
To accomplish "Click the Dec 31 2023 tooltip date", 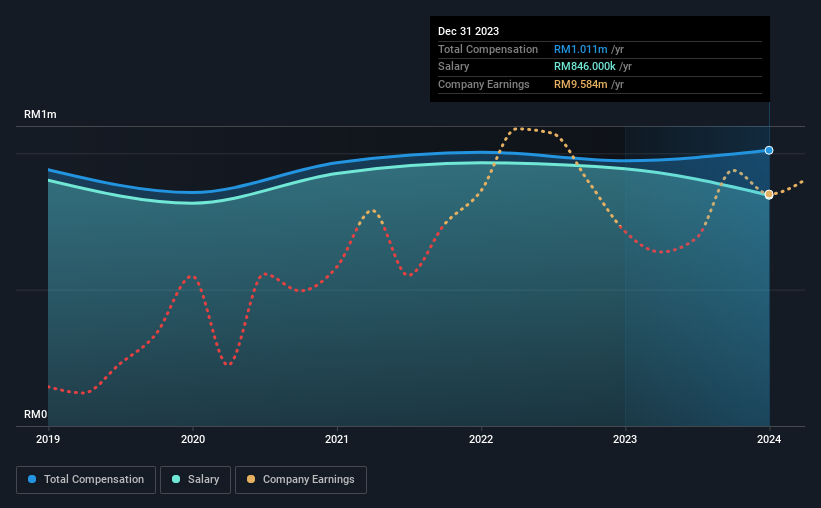I will (x=468, y=31).
